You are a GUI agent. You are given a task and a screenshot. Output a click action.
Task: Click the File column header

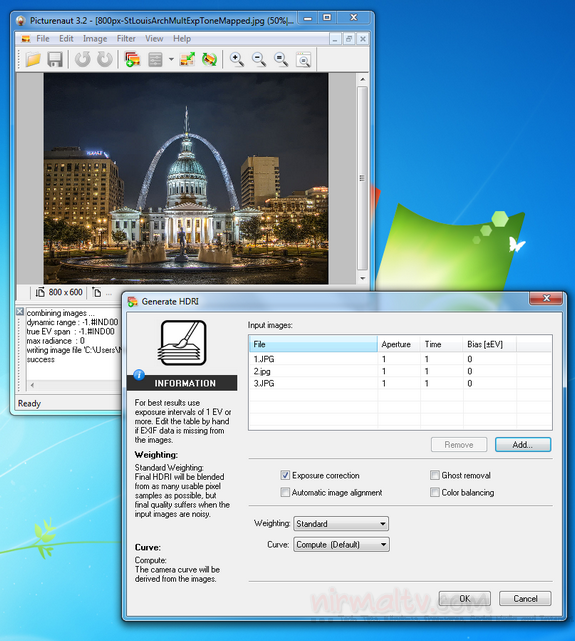pos(313,344)
